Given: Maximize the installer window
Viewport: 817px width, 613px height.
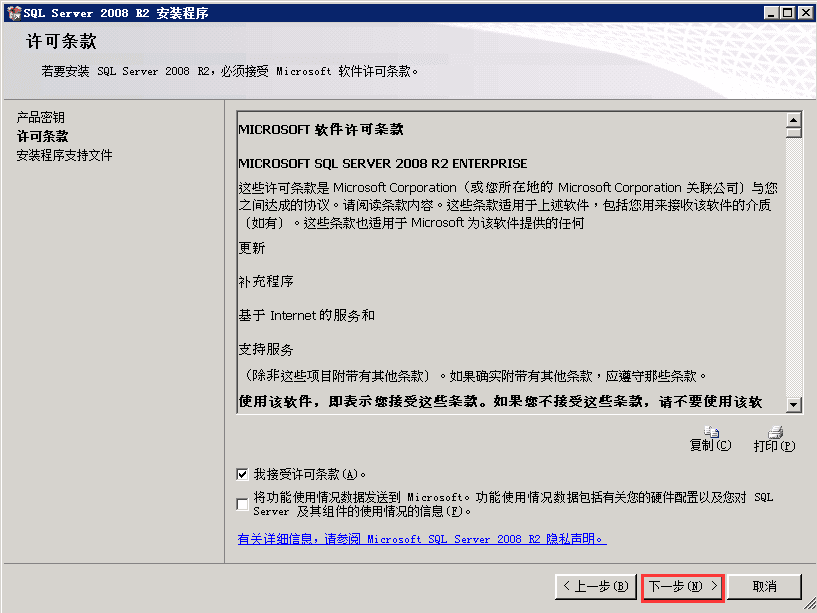Looking at the screenshot, I should [788, 13].
